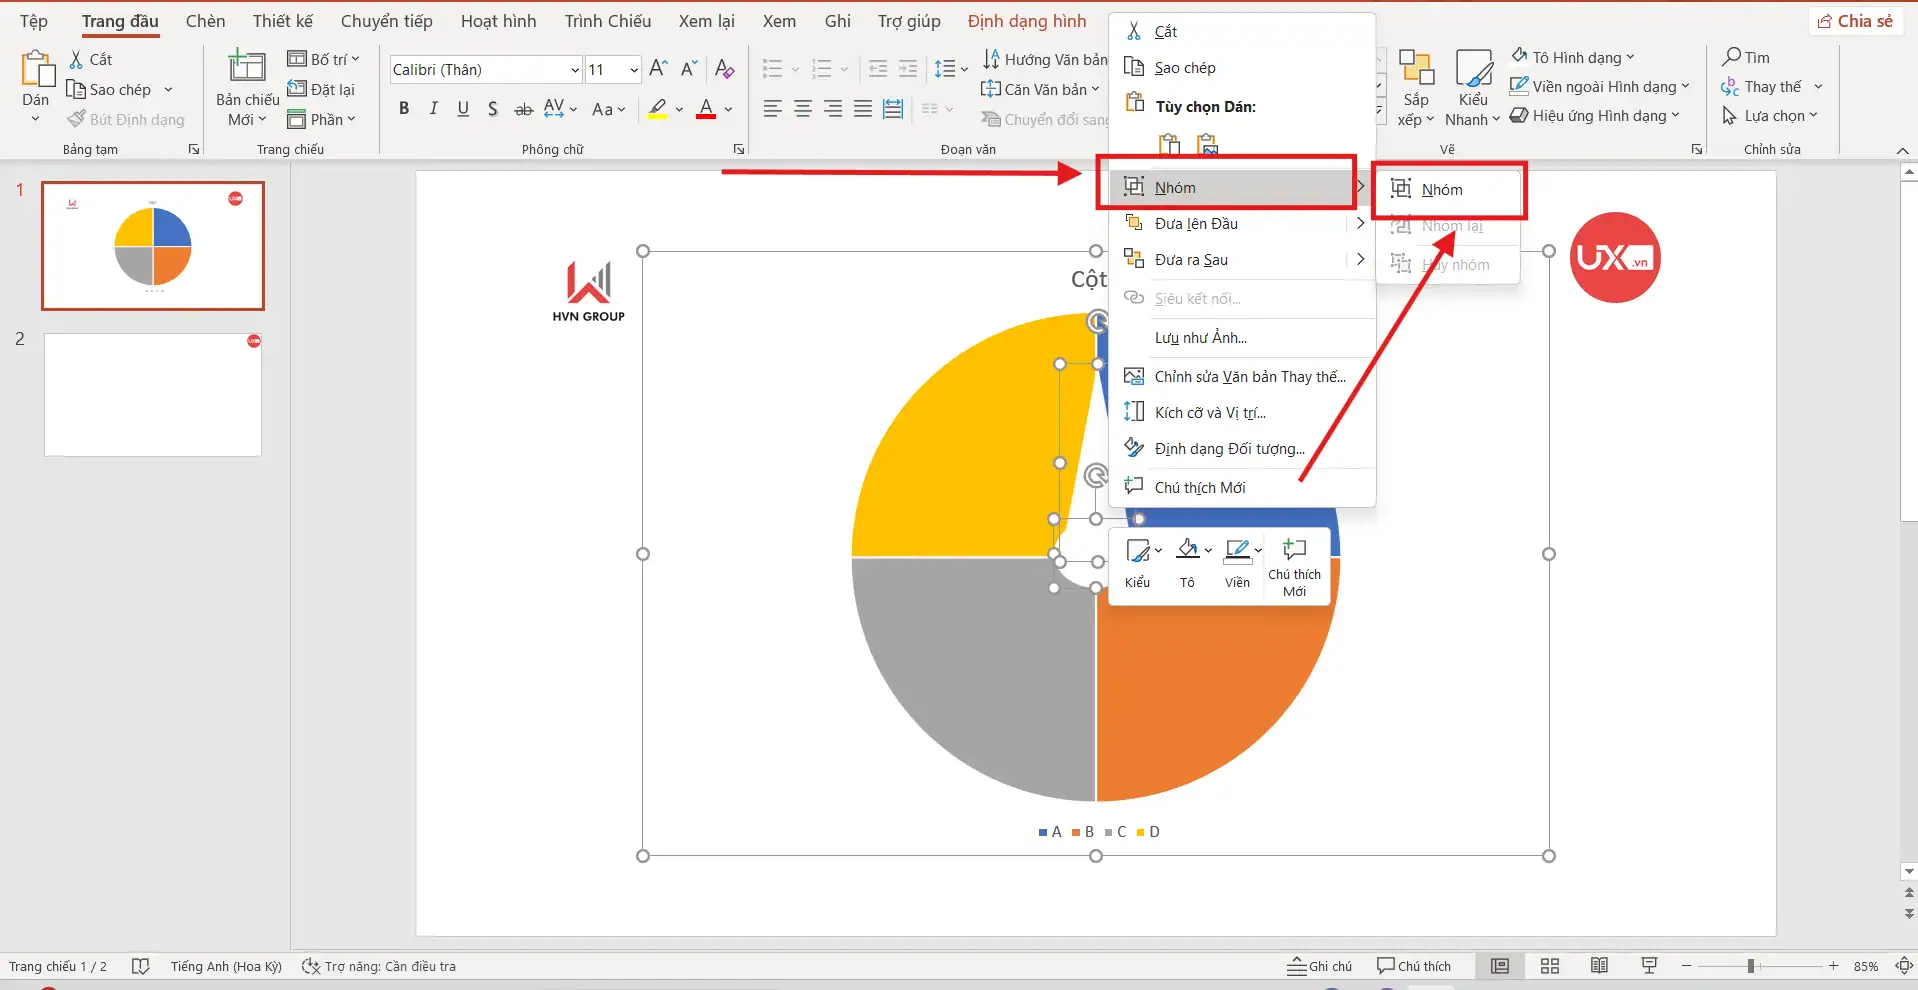1918x990 pixels.
Task: Select Nhóm in the submenu
Action: 1441,190
